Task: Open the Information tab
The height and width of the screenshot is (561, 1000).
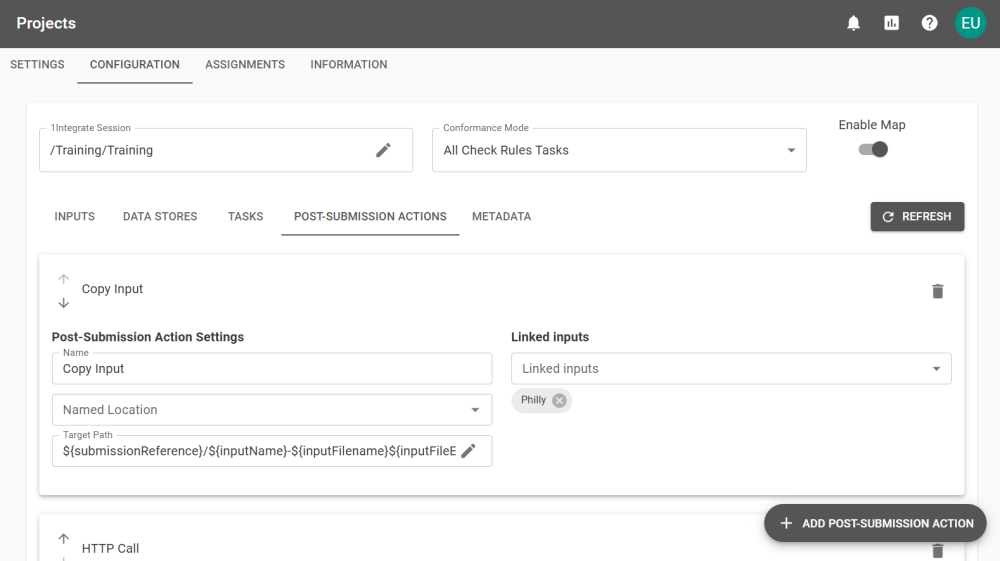Action: (x=349, y=64)
